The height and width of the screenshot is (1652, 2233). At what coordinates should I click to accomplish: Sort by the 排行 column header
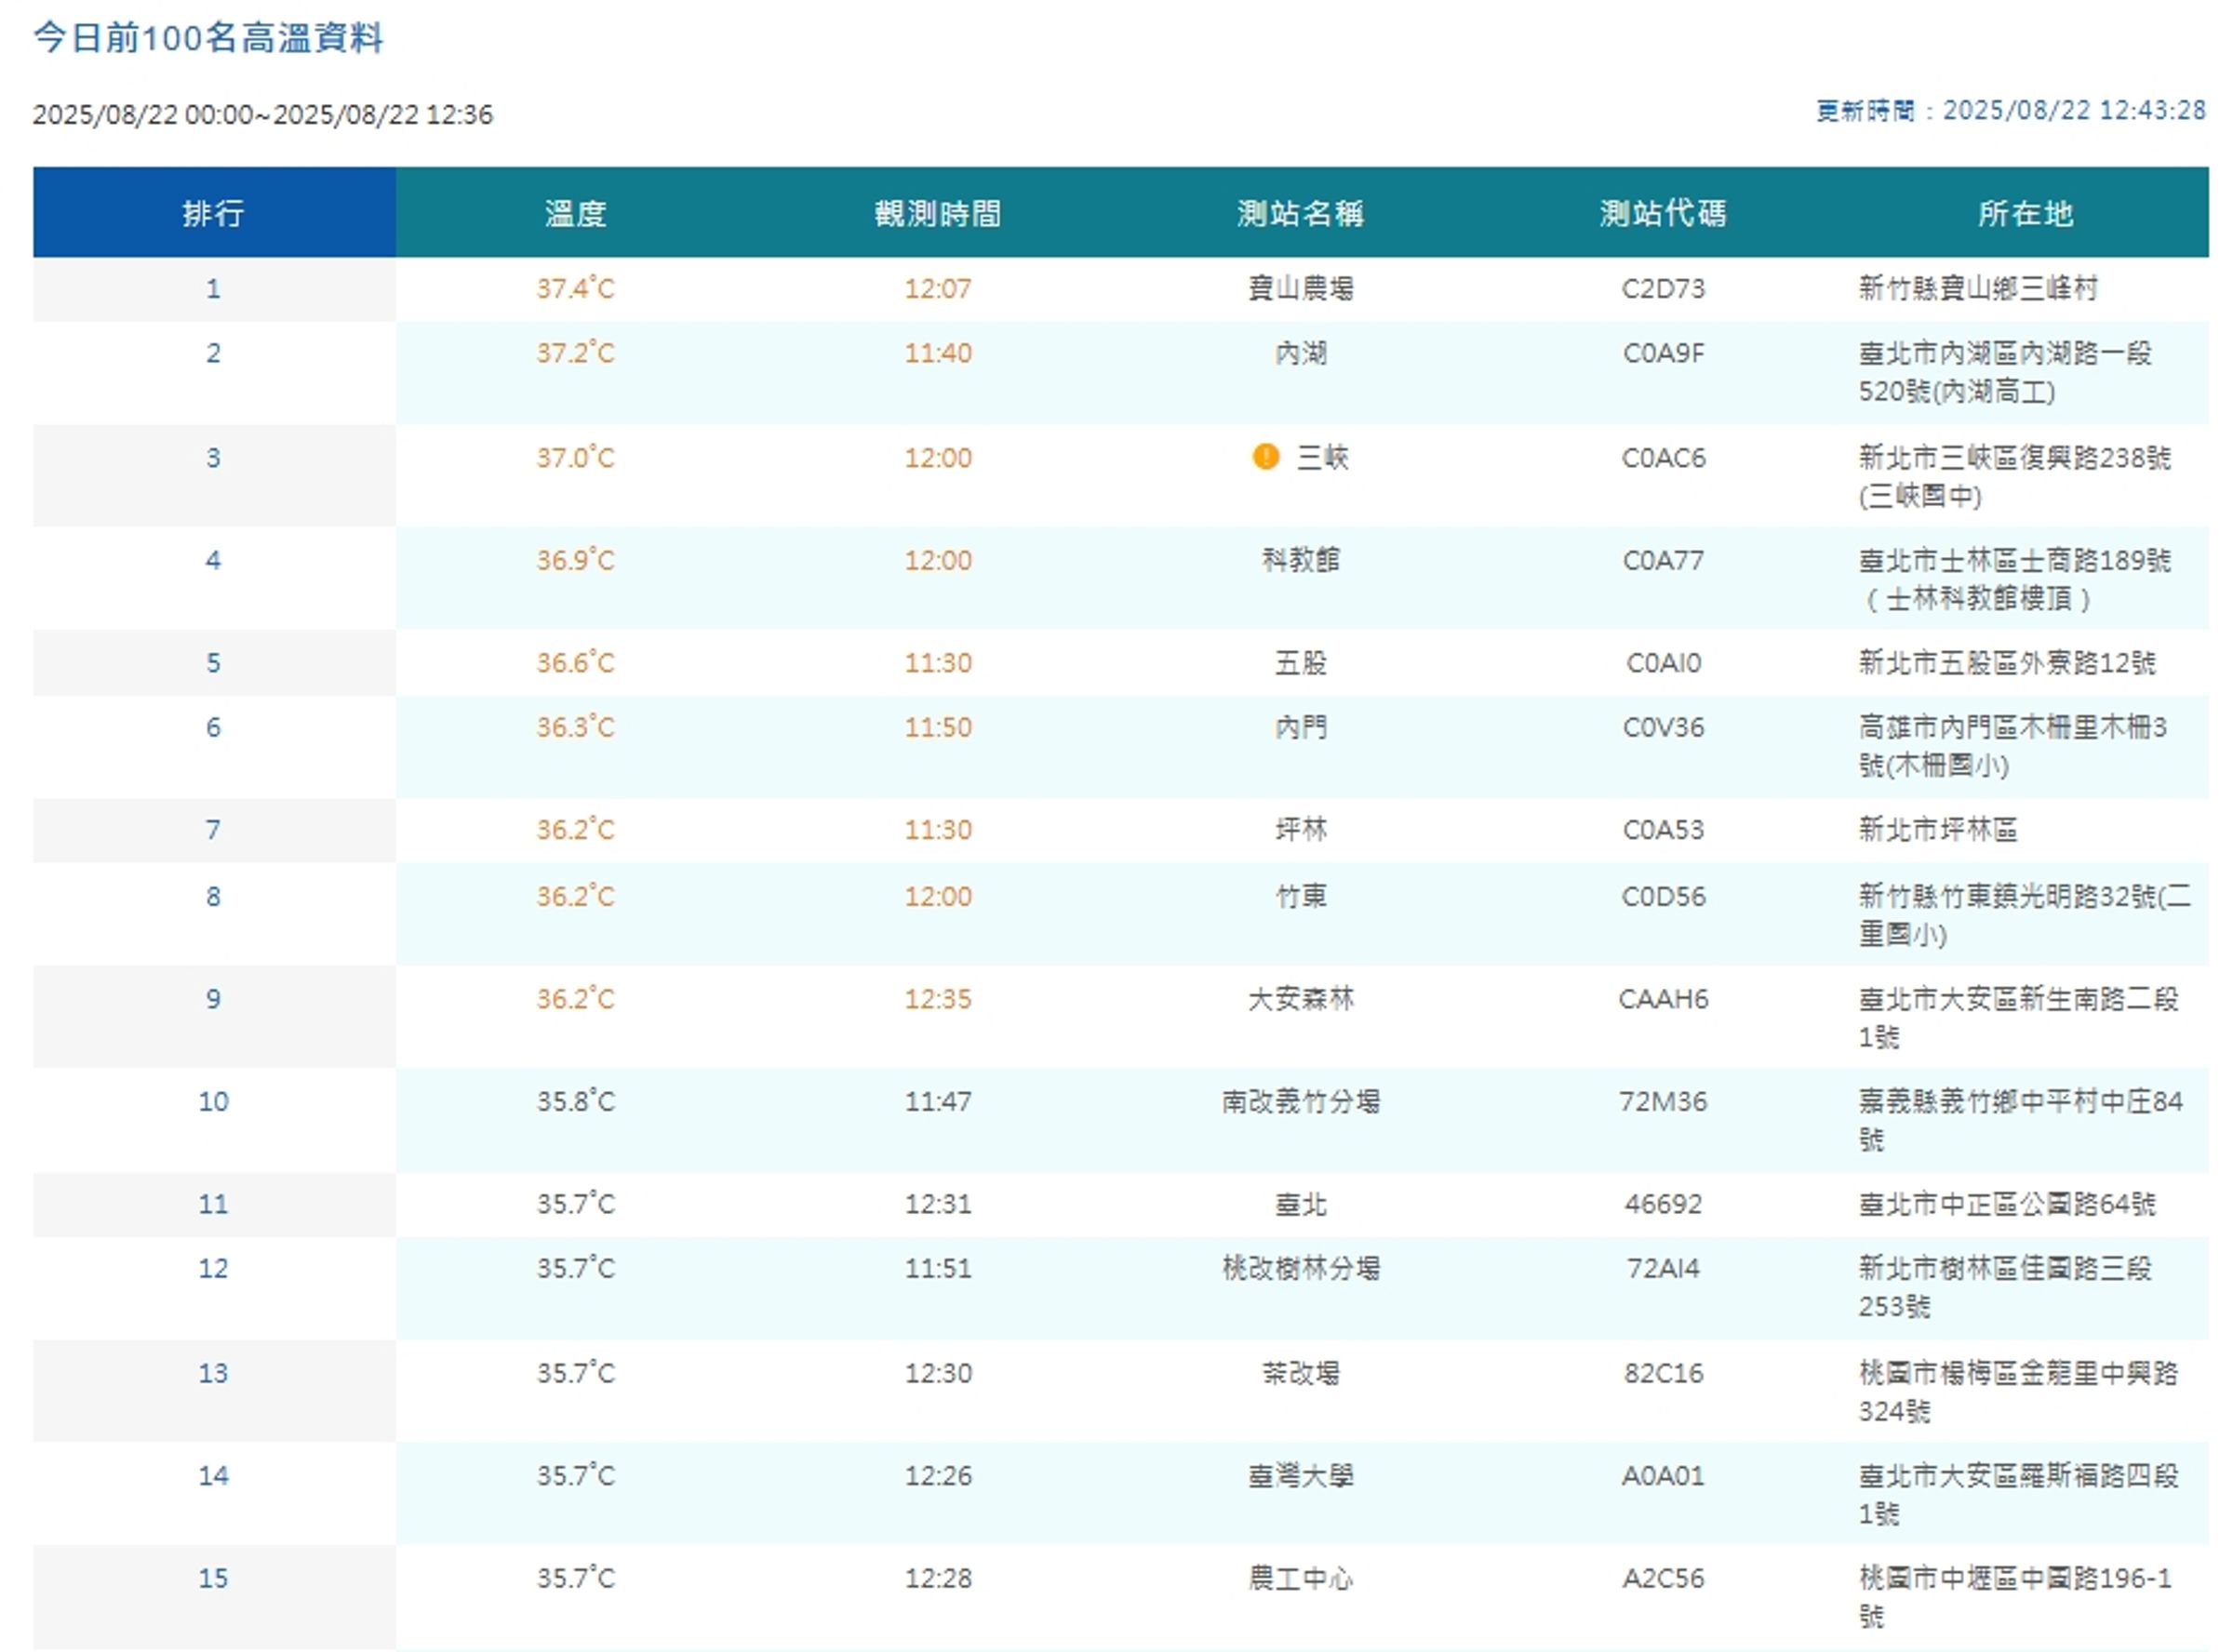[214, 212]
